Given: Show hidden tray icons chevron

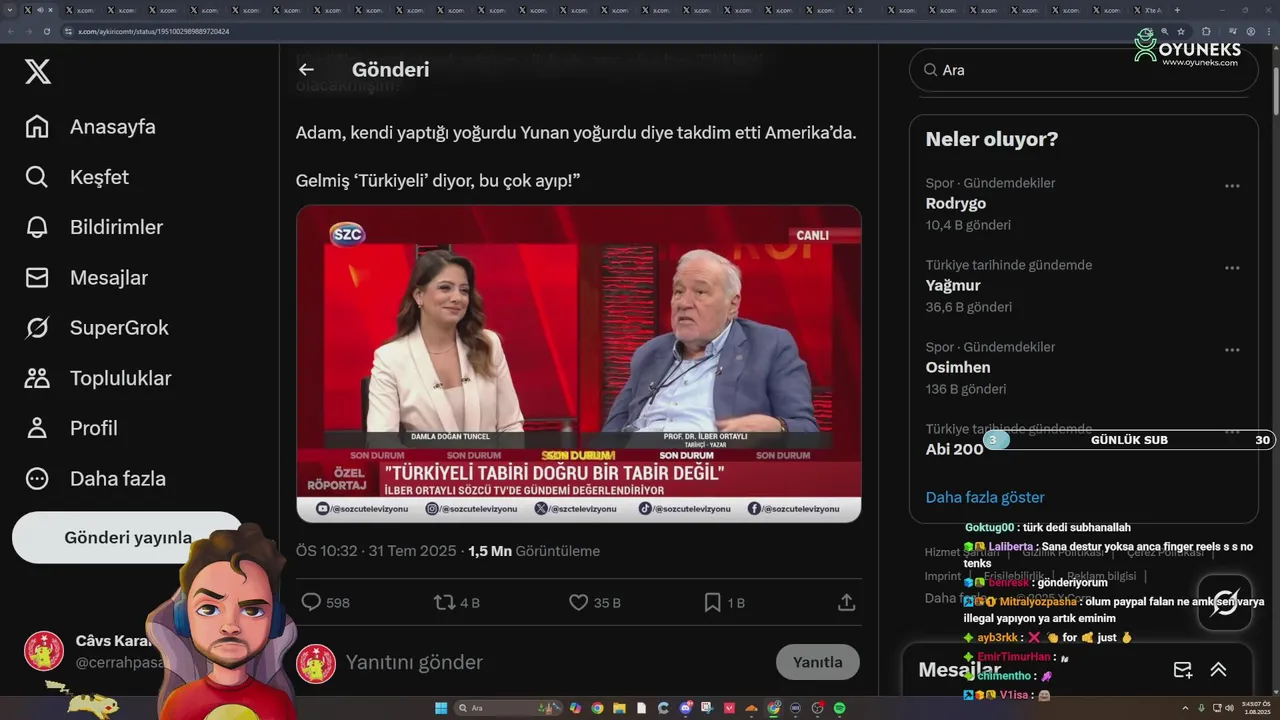Looking at the screenshot, I should [1186, 708].
